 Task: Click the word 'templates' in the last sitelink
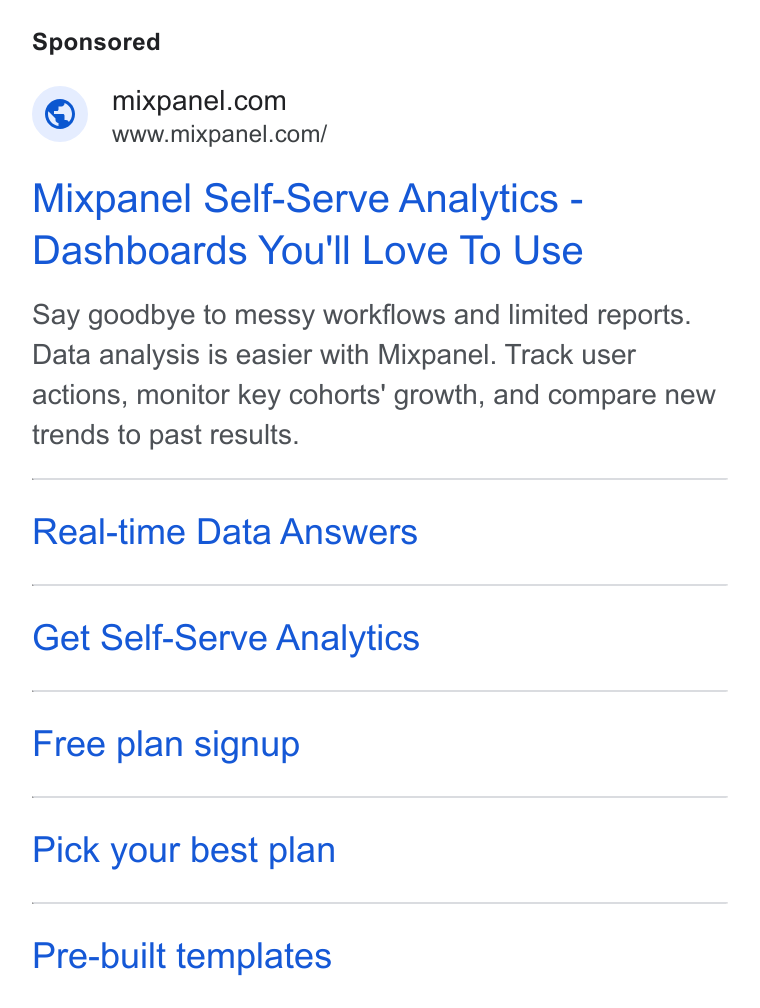[x=254, y=956]
